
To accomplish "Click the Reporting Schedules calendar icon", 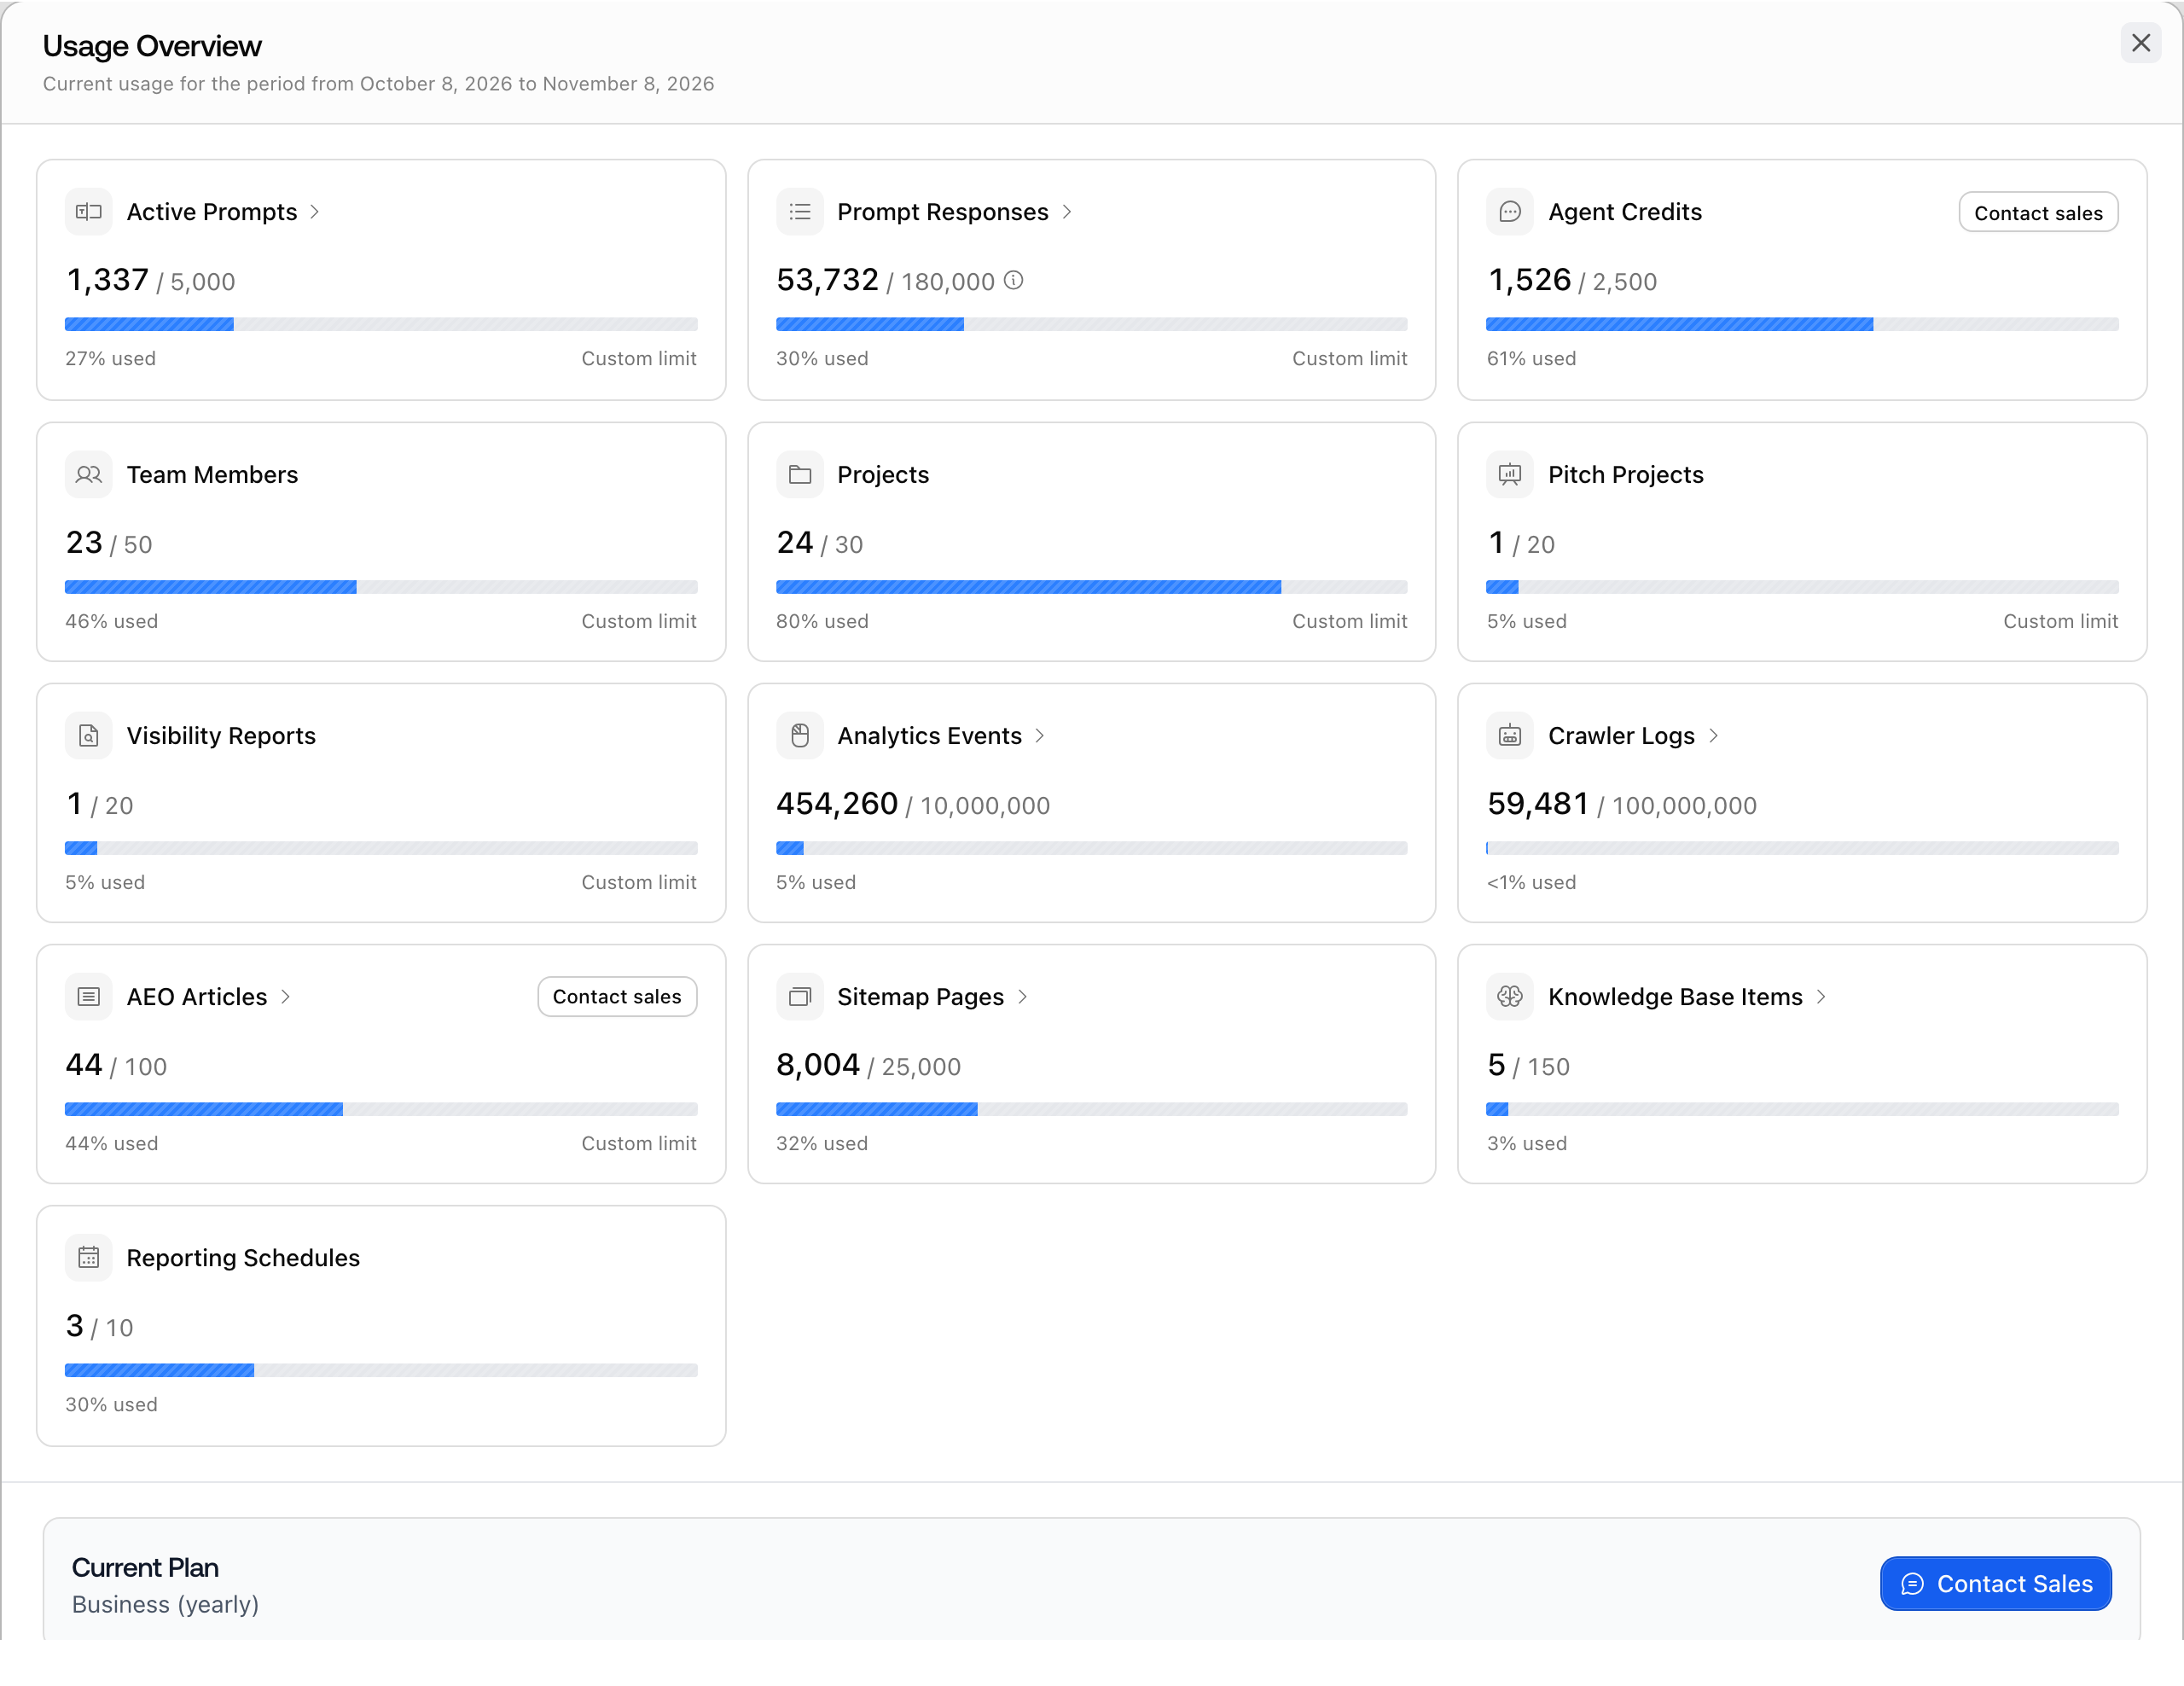I will point(89,1258).
